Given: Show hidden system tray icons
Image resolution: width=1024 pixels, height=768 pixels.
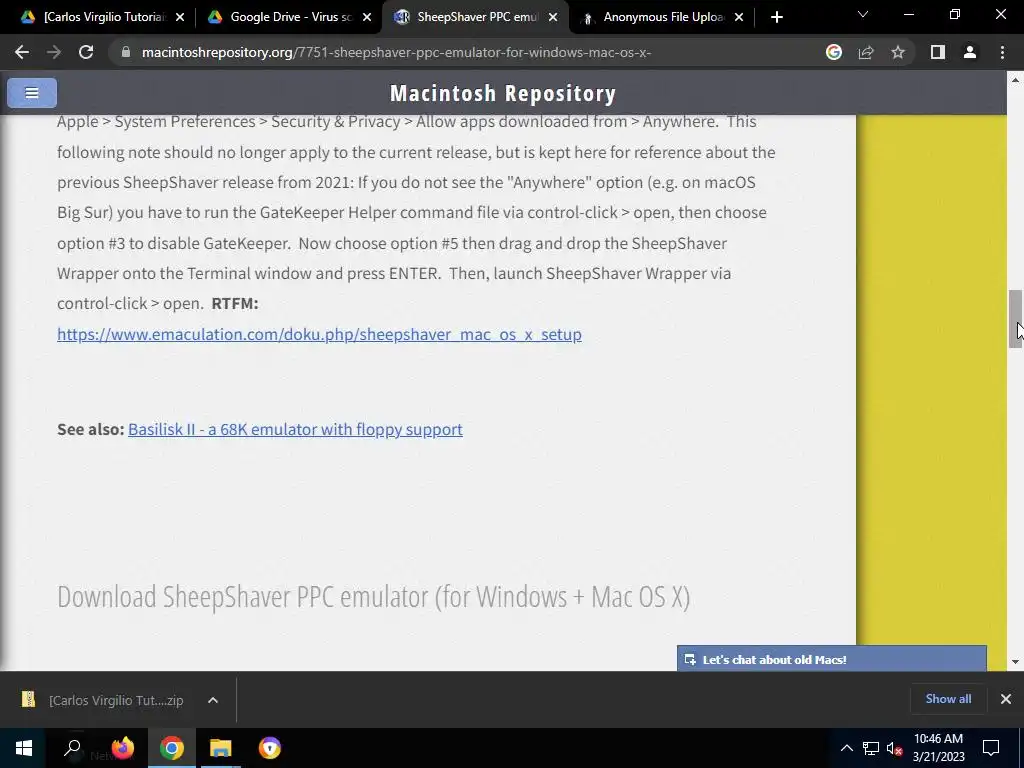Looking at the screenshot, I should tap(846, 748).
